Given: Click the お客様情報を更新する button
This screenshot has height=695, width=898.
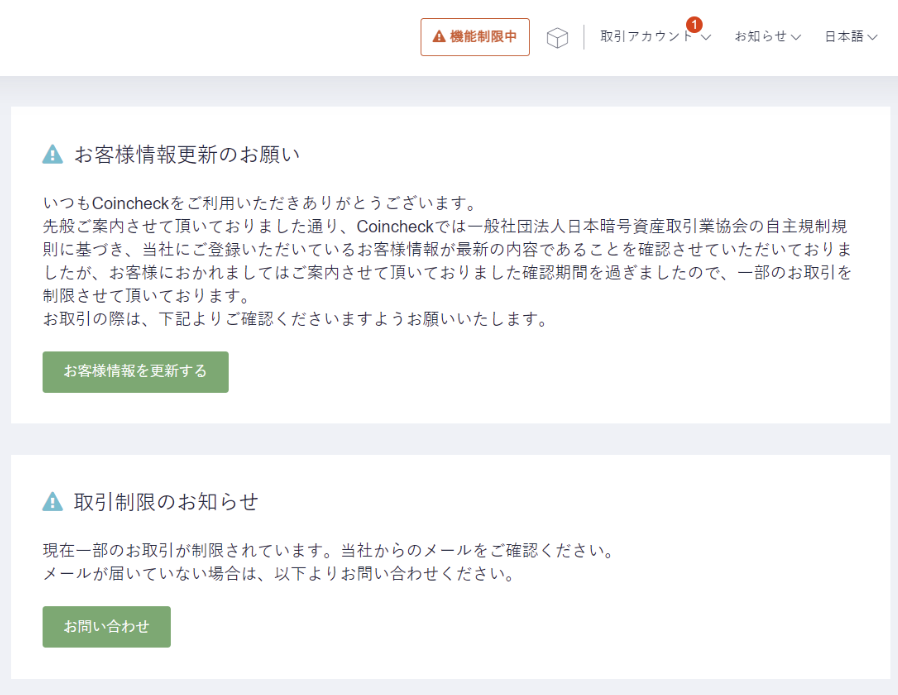Looking at the screenshot, I should pyautogui.click(x=135, y=372).
